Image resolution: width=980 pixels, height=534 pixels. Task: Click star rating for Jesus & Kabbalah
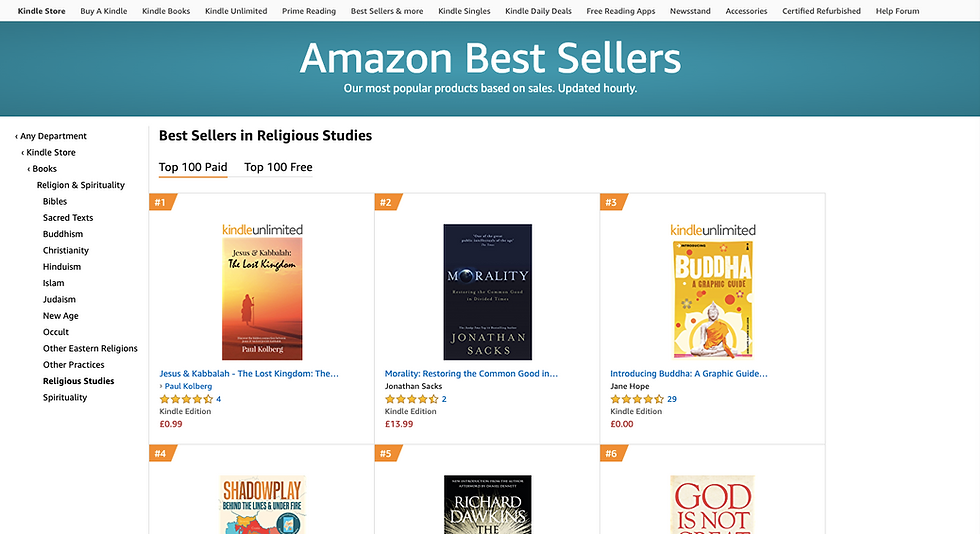(185, 399)
